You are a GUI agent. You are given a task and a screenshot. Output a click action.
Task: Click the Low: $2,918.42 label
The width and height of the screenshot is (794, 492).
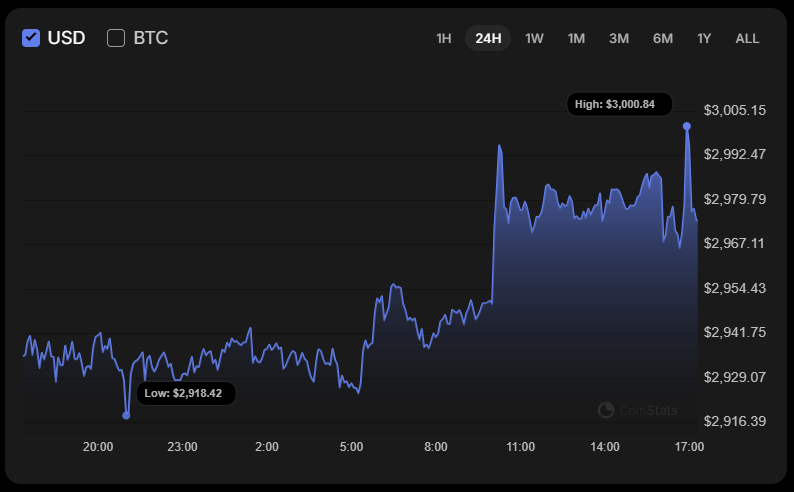tap(183, 393)
